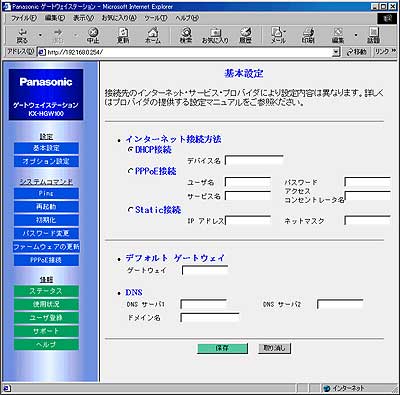Open the 編集(E) menu in menu bar
Screen dimensions: 400x395
[55, 18]
